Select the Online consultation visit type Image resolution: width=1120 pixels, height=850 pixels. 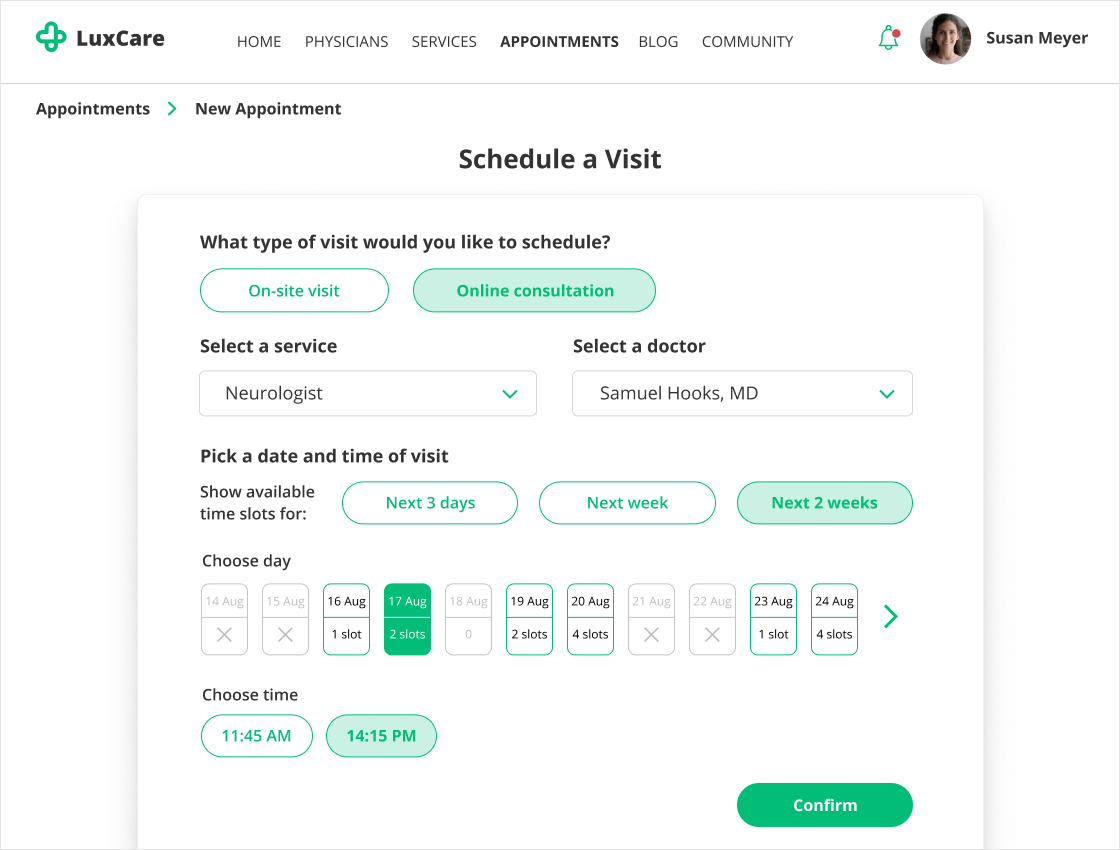pyautogui.click(x=535, y=291)
